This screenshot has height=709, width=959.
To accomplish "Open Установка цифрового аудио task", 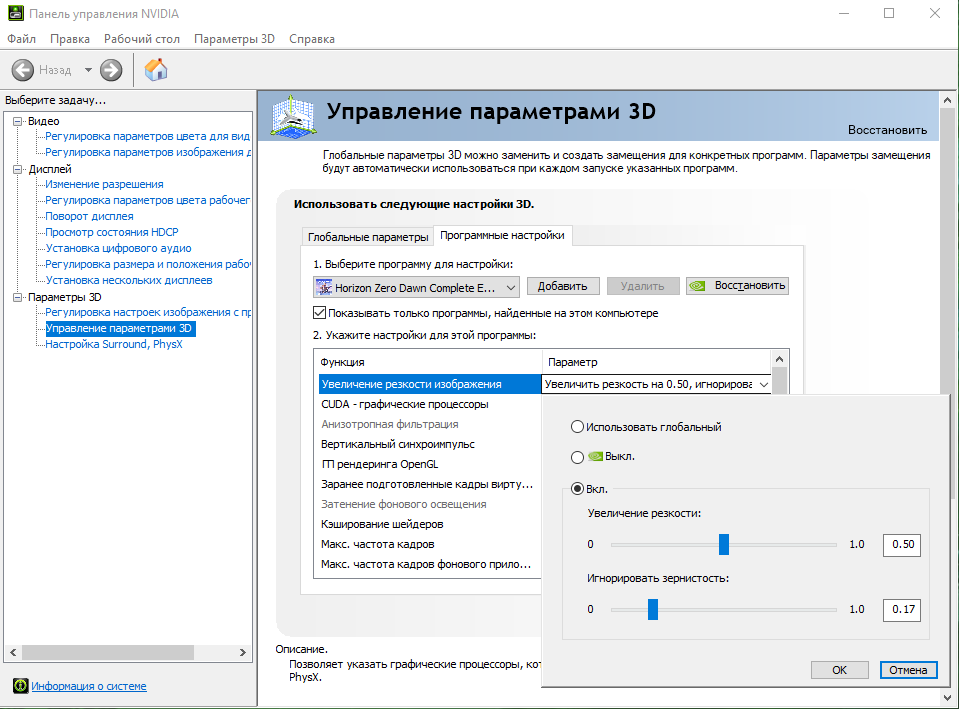I will [119, 248].
